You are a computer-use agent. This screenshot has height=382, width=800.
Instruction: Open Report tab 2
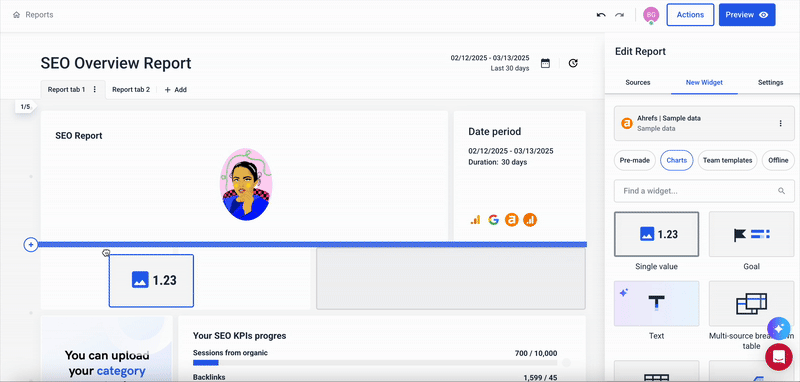pyautogui.click(x=131, y=89)
